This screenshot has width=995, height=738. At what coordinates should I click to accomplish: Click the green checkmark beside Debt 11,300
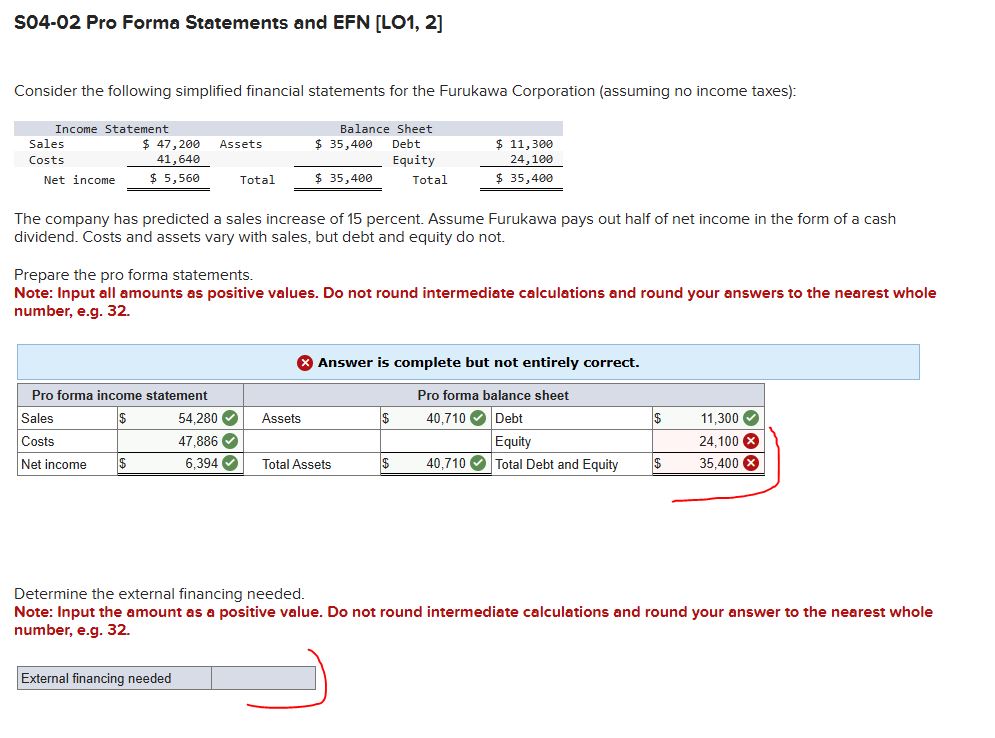tap(751, 418)
